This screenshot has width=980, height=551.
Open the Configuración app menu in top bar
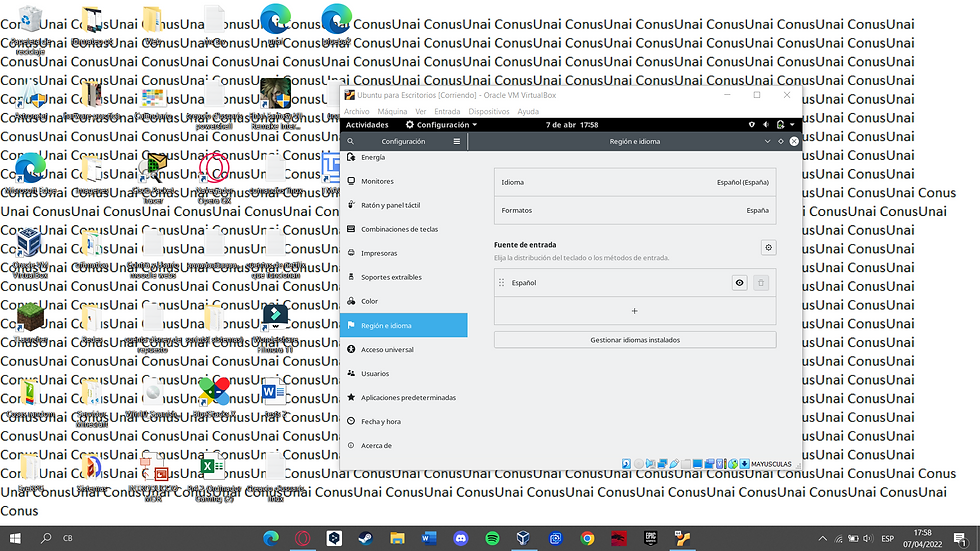click(441, 125)
